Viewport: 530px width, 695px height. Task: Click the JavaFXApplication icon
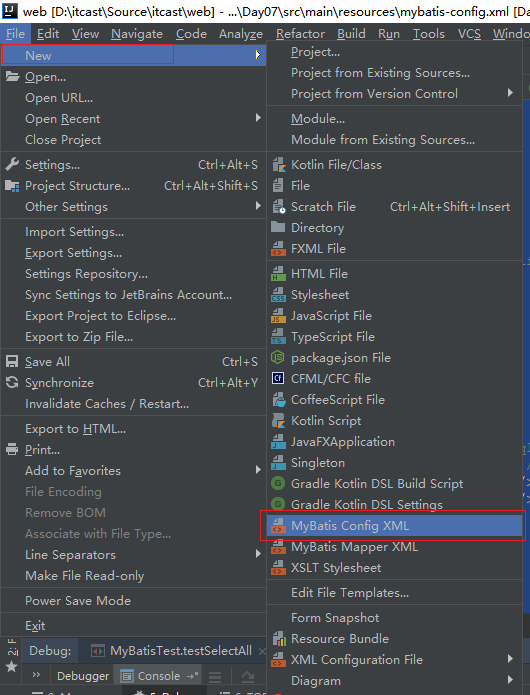coord(278,441)
